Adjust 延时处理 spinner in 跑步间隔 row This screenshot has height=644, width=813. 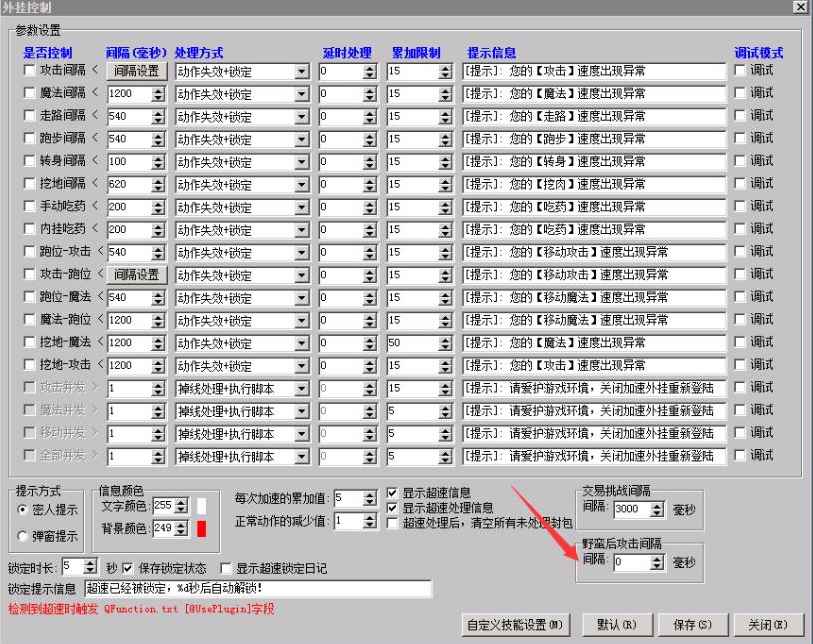370,139
